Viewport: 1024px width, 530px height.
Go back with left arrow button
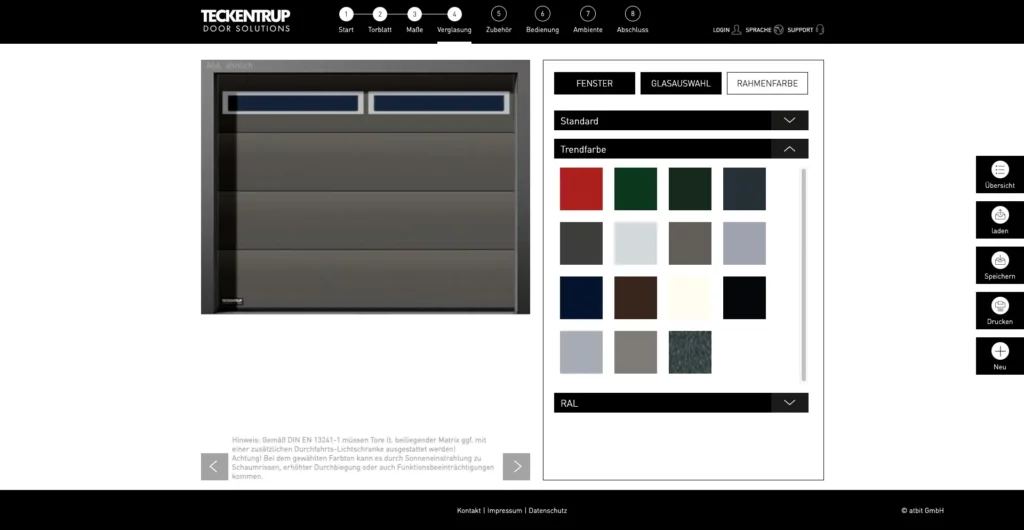[x=214, y=466]
